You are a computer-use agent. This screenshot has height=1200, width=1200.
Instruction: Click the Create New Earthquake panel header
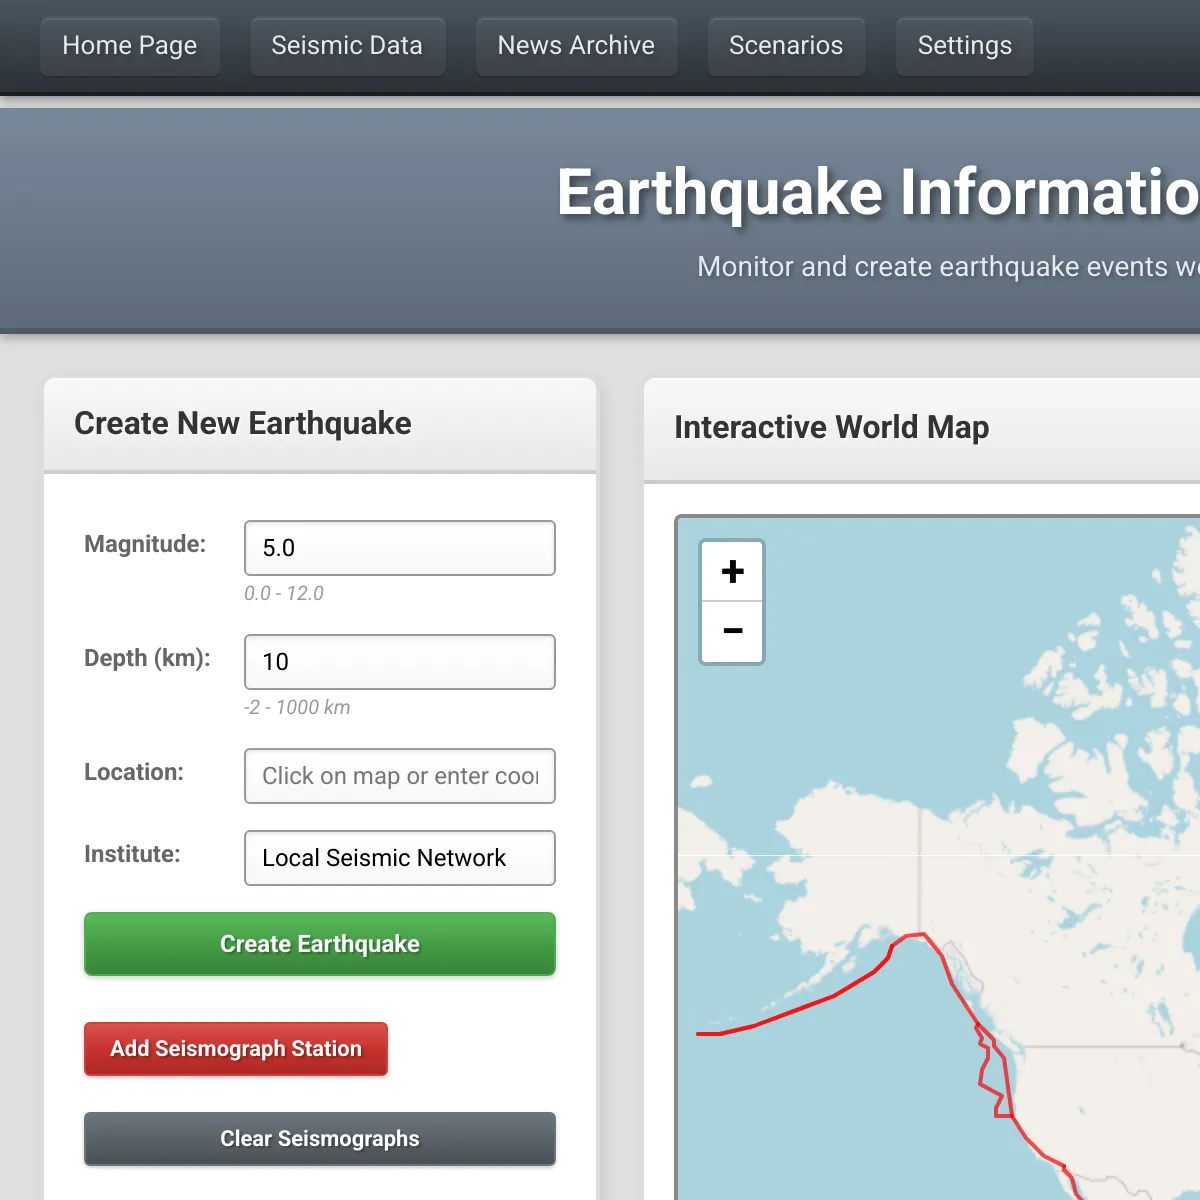click(x=243, y=423)
